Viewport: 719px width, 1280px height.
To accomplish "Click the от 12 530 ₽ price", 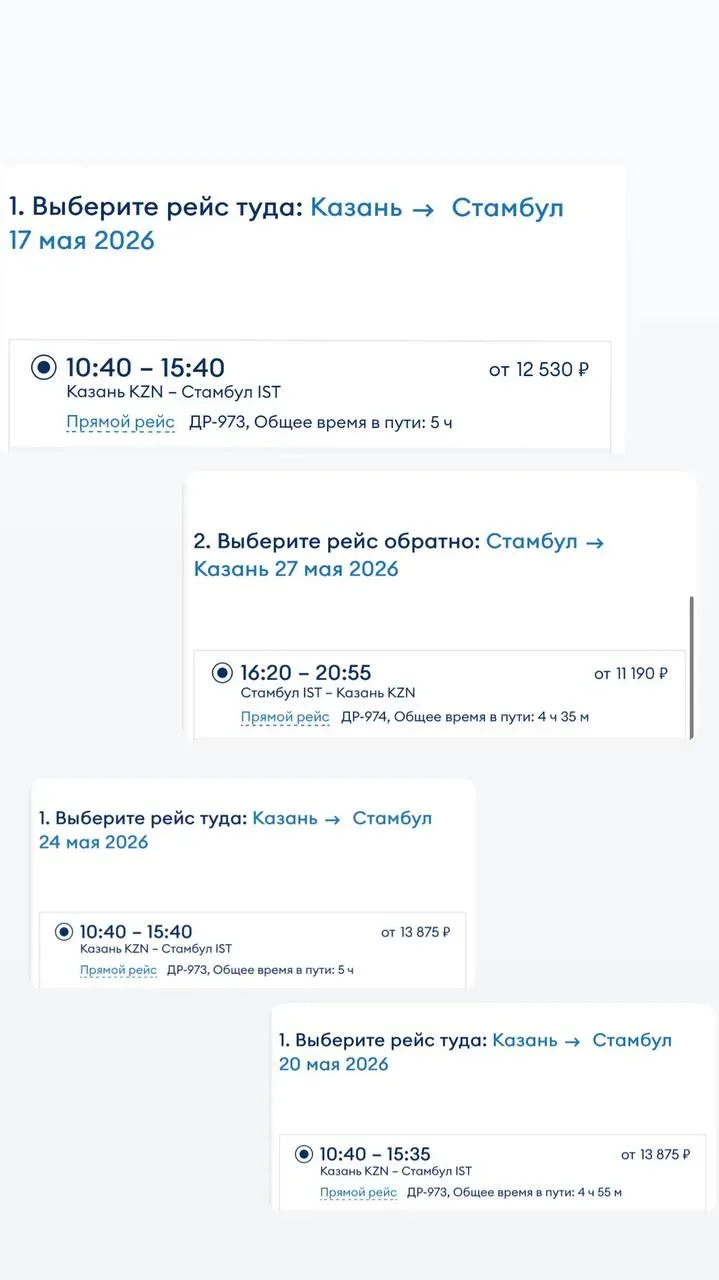I will click(538, 370).
